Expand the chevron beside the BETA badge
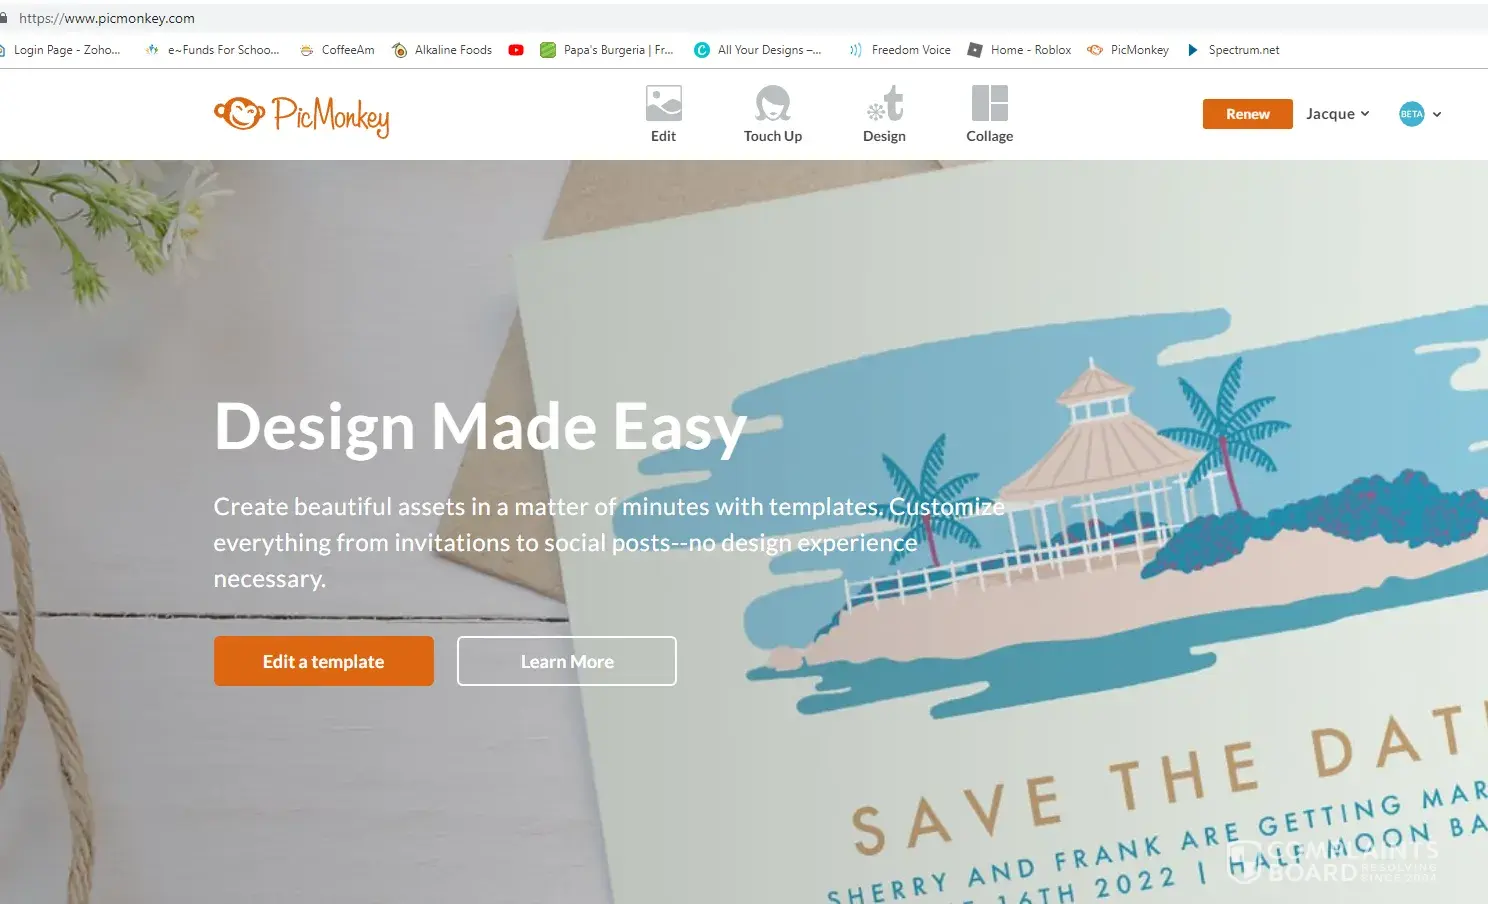 1437,114
